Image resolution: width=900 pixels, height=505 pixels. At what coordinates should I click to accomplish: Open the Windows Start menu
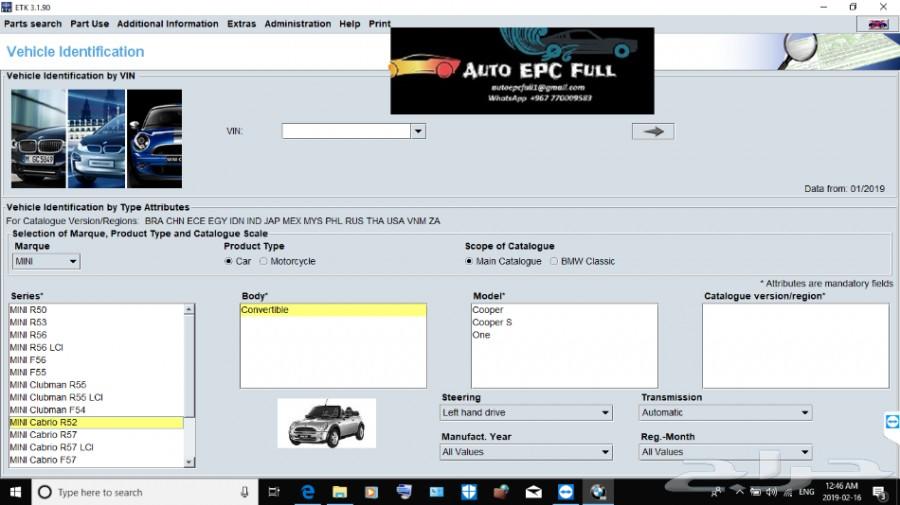coord(15,492)
